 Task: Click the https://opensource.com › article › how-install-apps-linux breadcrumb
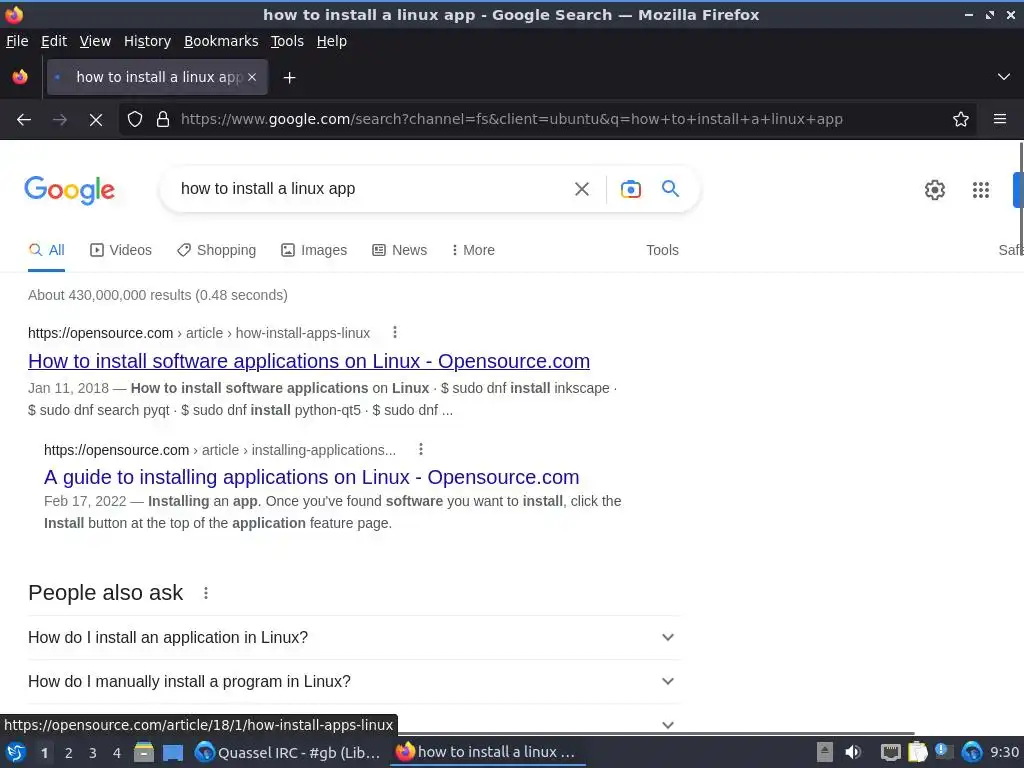coord(199,333)
